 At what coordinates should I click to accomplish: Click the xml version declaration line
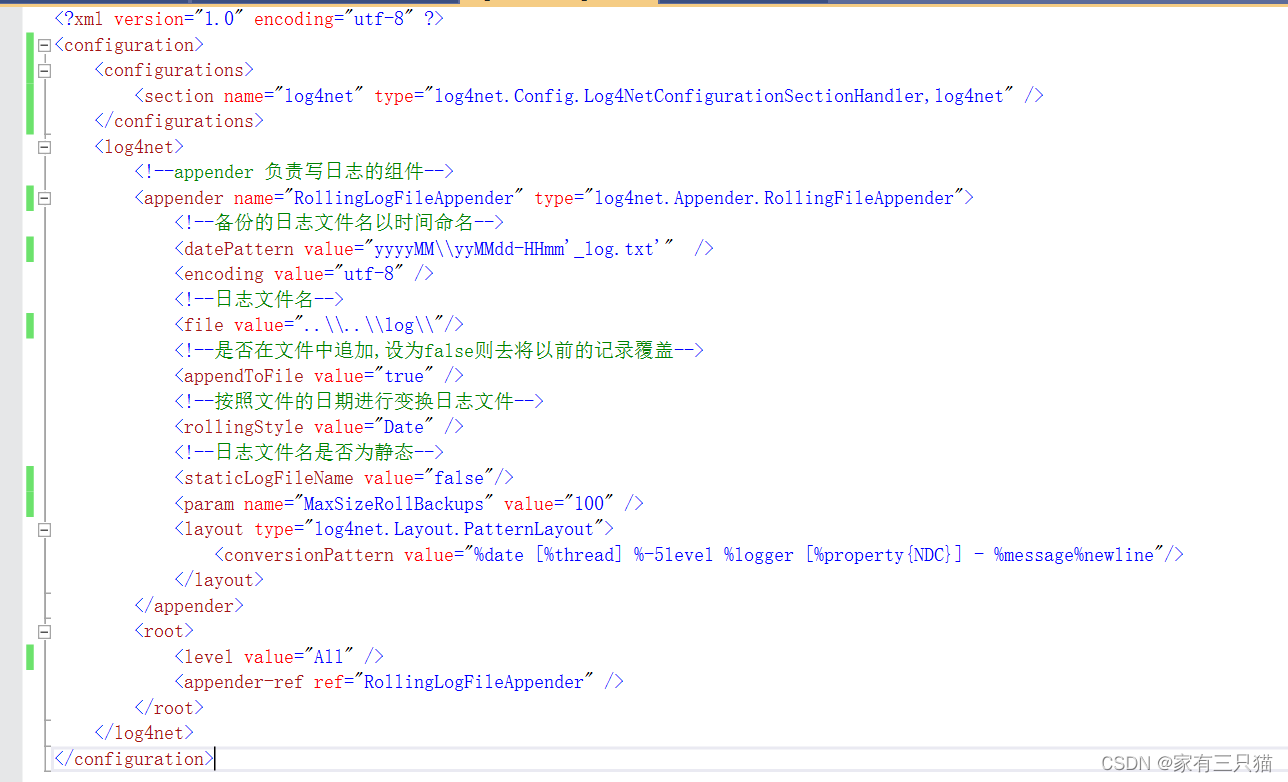click(x=249, y=19)
